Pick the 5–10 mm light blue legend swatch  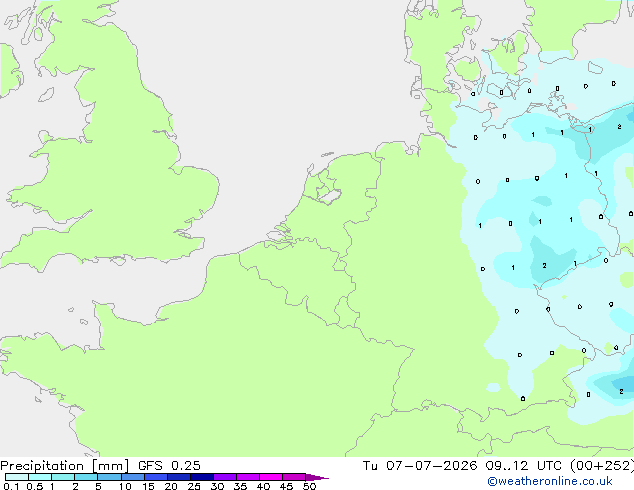pyautogui.click(x=109, y=477)
